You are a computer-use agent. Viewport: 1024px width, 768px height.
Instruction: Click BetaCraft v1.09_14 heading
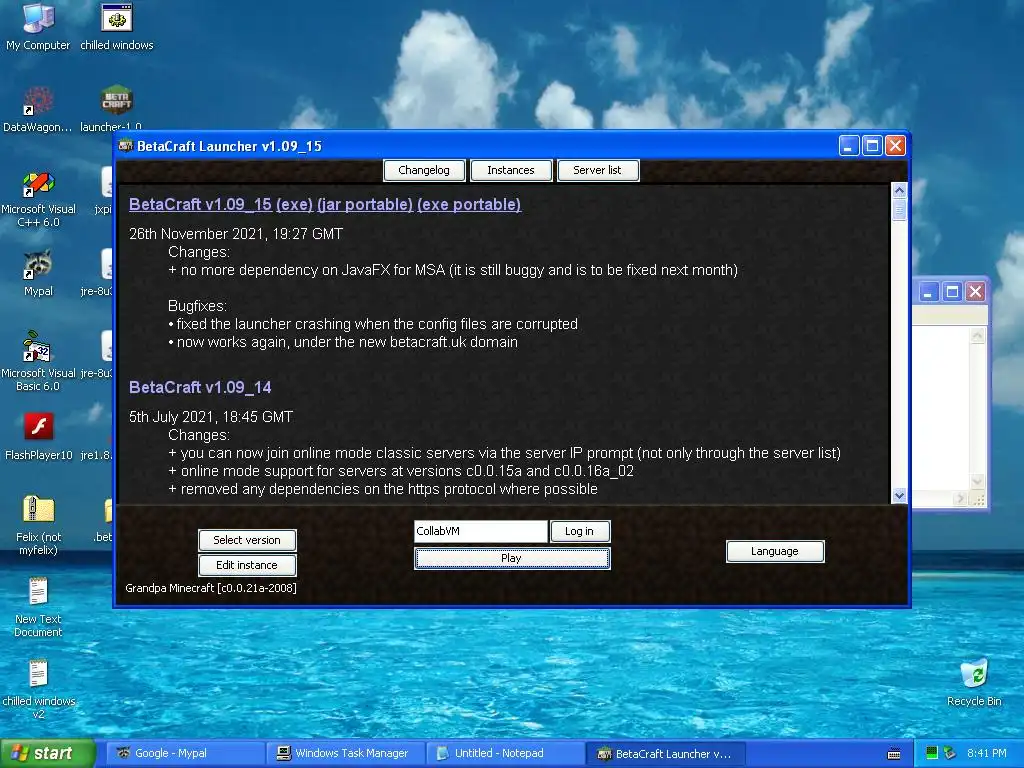pyautogui.click(x=200, y=387)
